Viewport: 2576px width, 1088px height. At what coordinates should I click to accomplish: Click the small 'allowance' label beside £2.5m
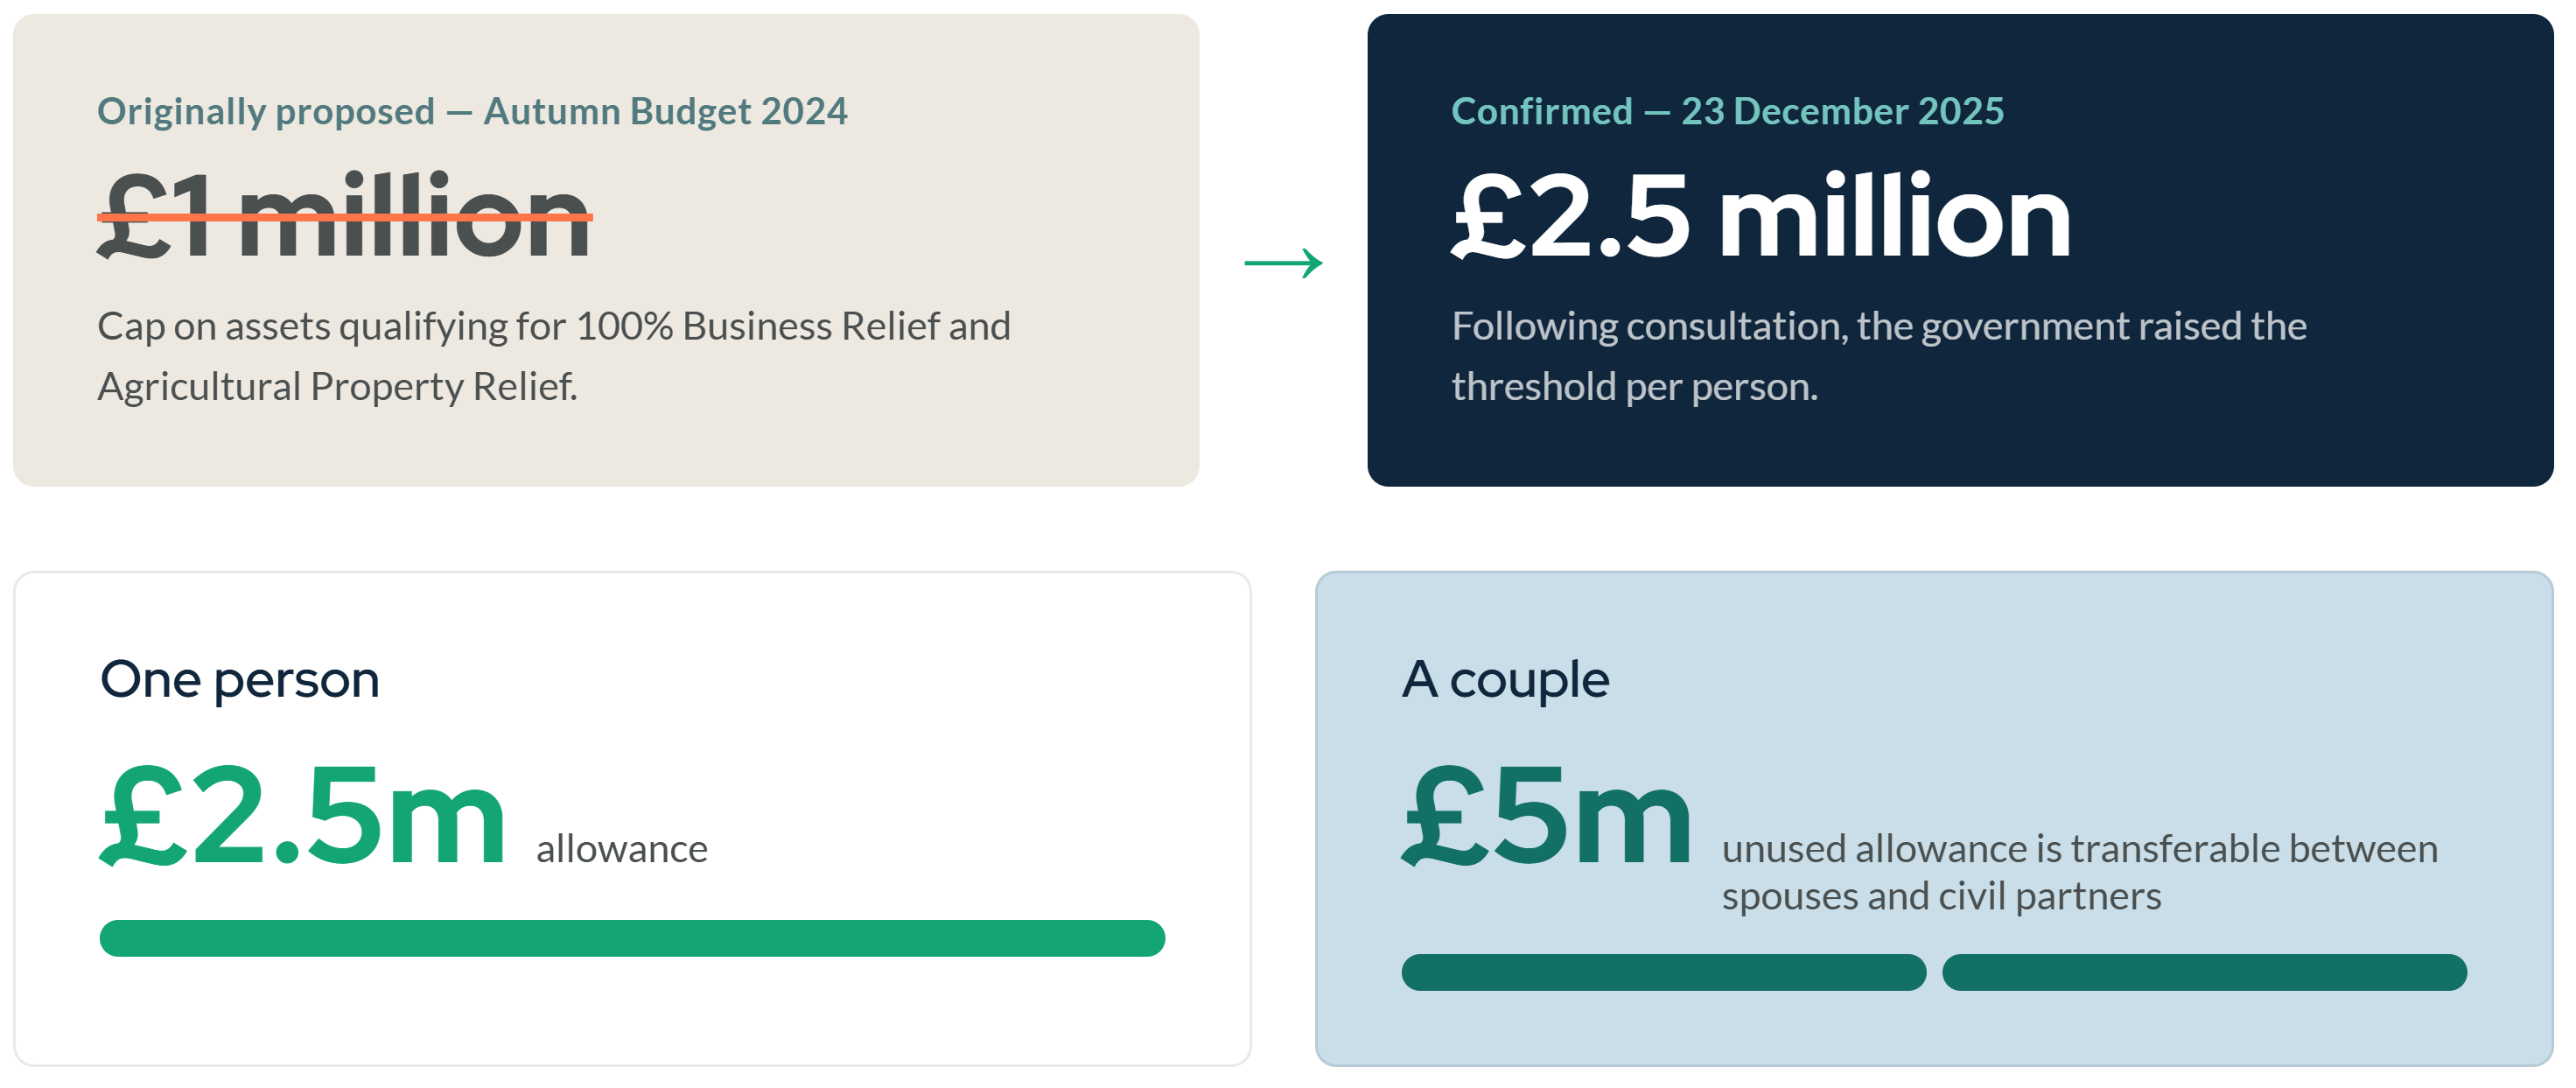[x=622, y=849]
